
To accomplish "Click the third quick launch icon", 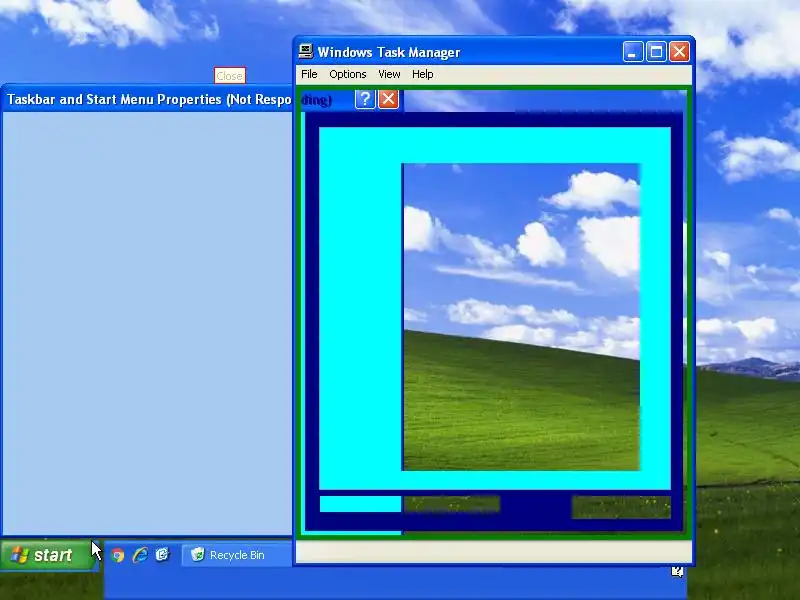I will tap(162, 555).
